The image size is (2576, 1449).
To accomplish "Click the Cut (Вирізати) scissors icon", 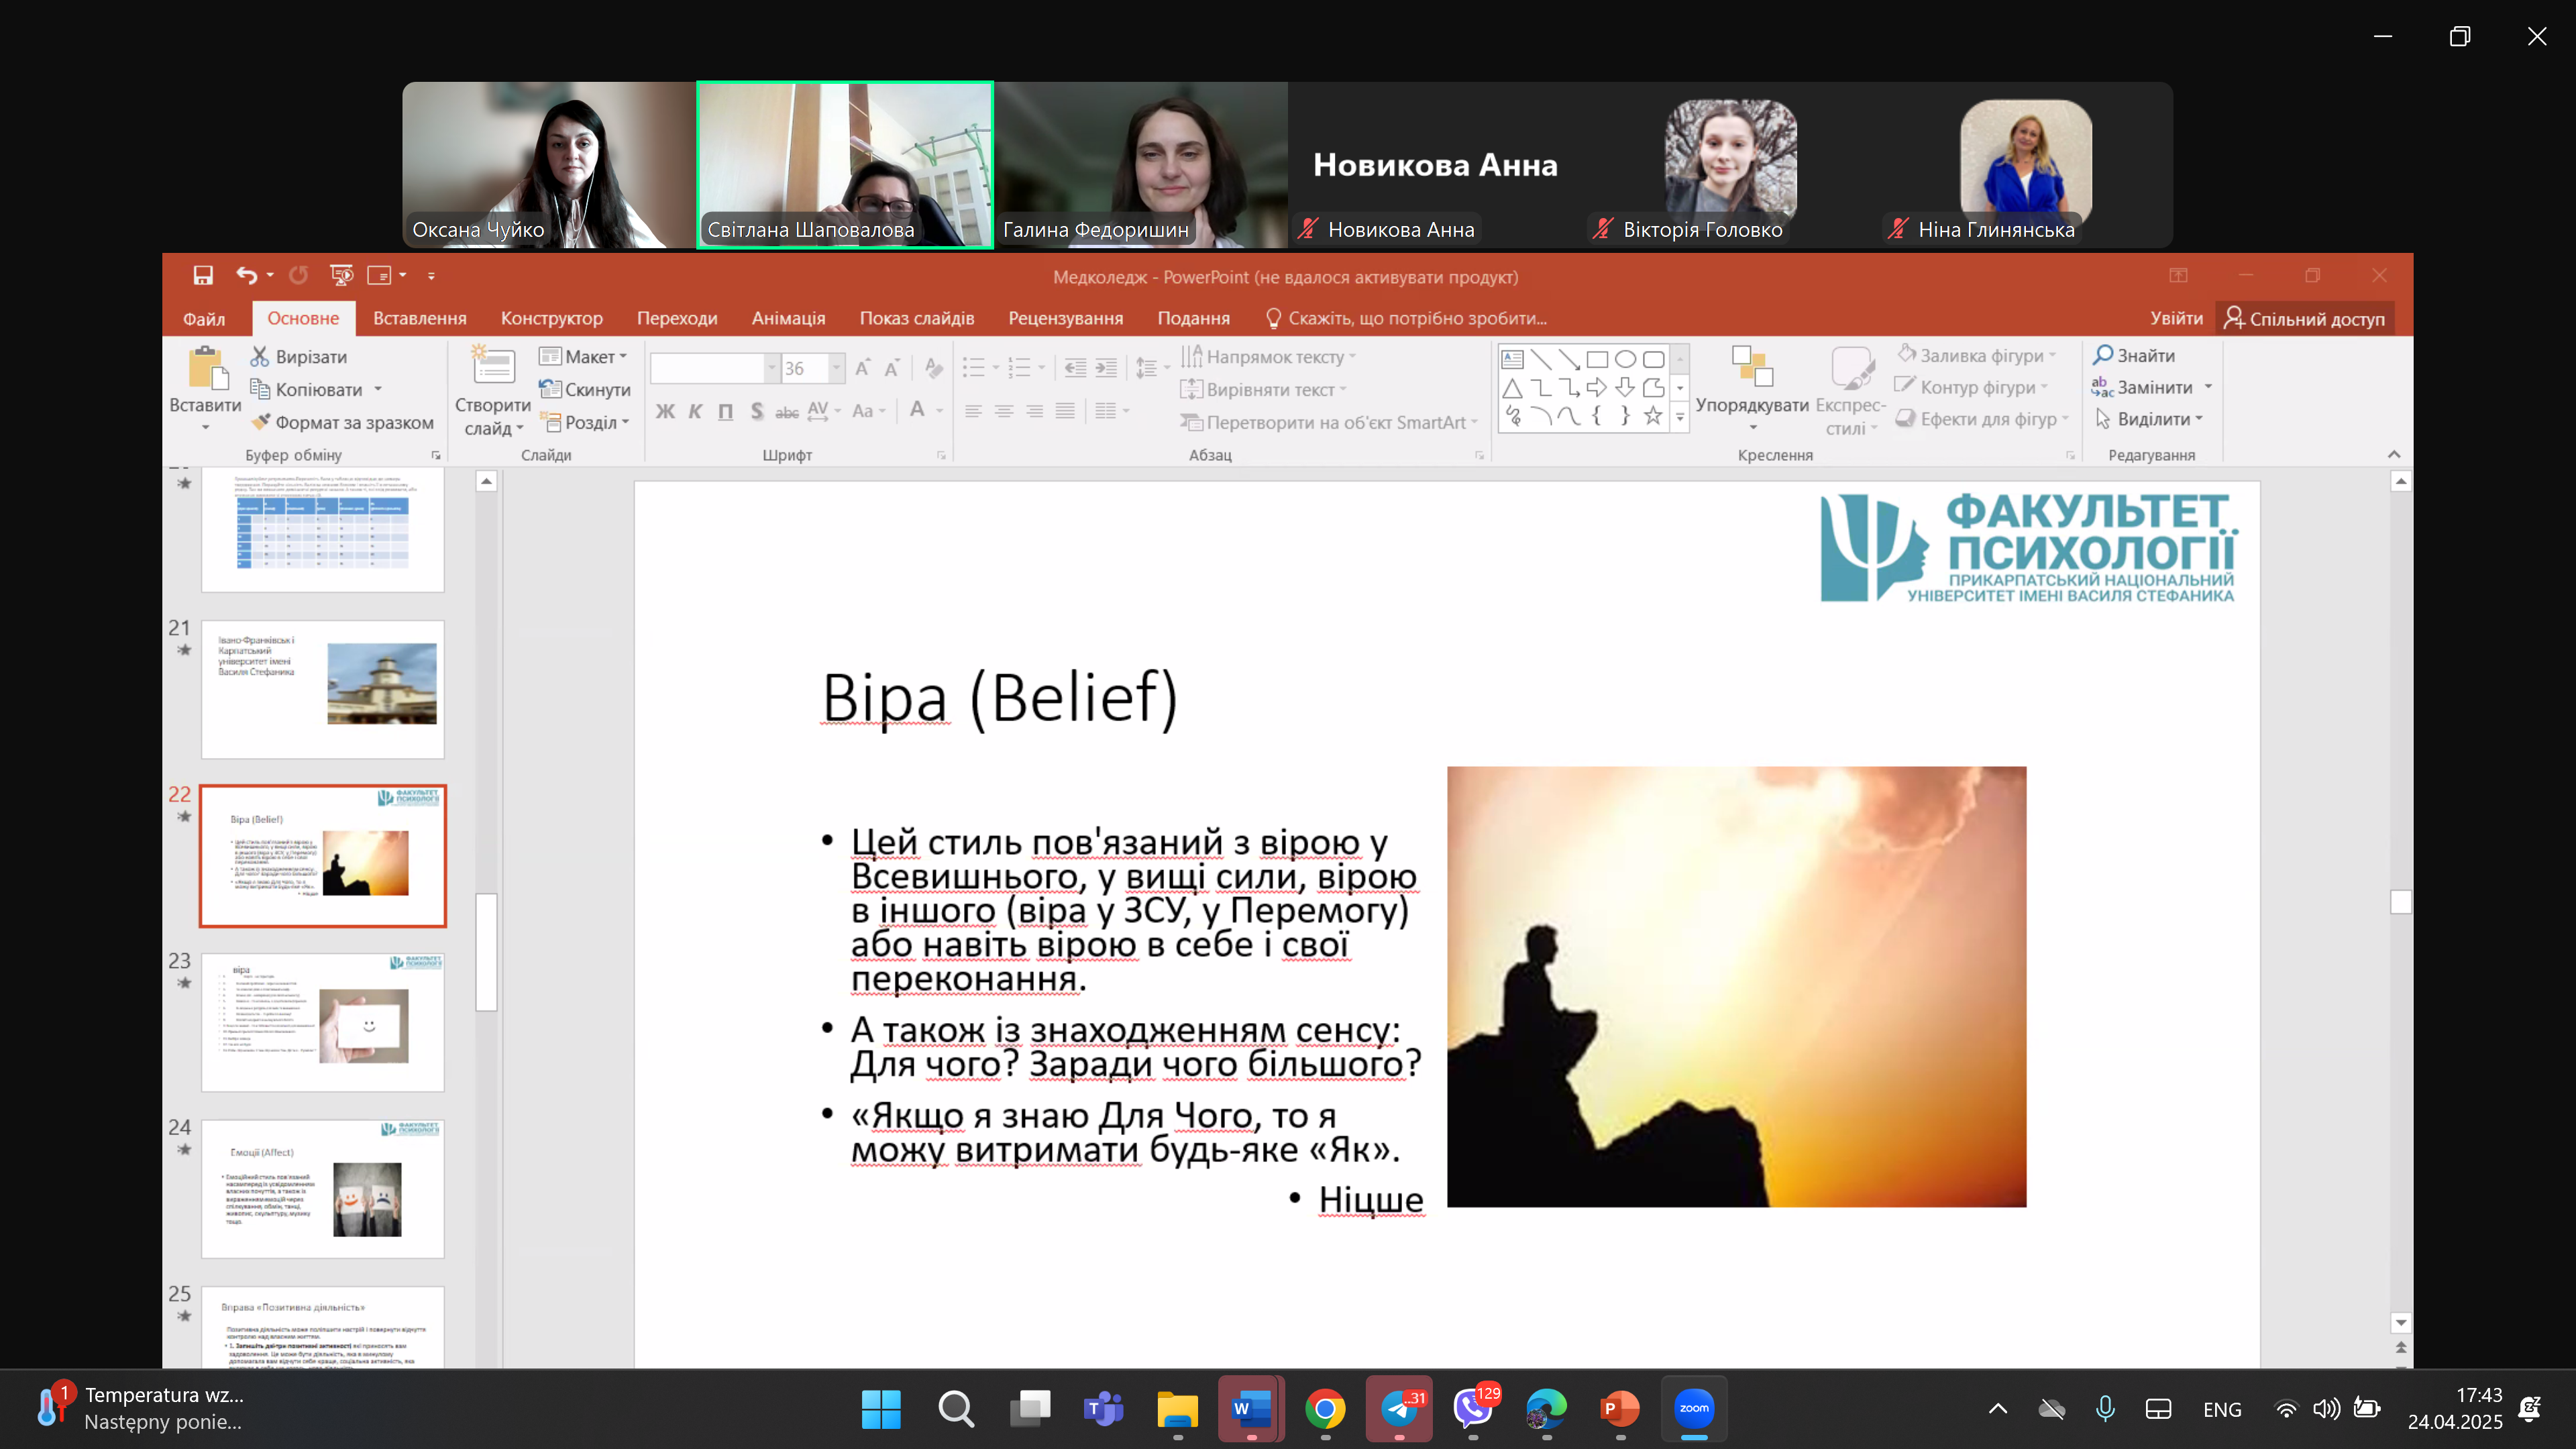I will pyautogui.click(x=260, y=356).
